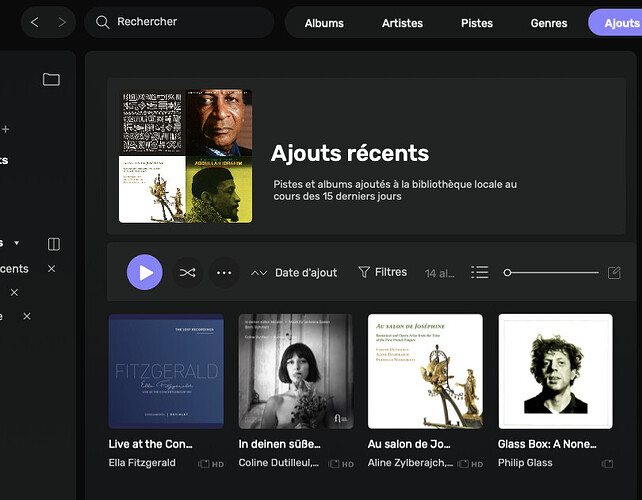The height and width of the screenshot is (500, 642).
Task: Open the folder icon in the sidebar
Action: [51, 79]
